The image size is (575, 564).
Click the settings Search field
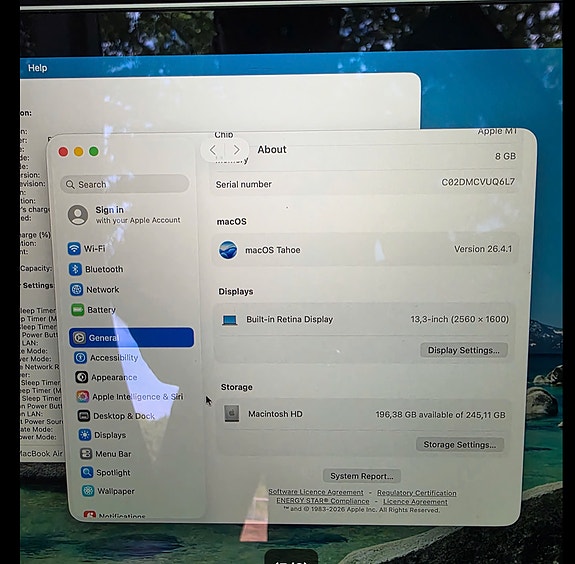125,184
